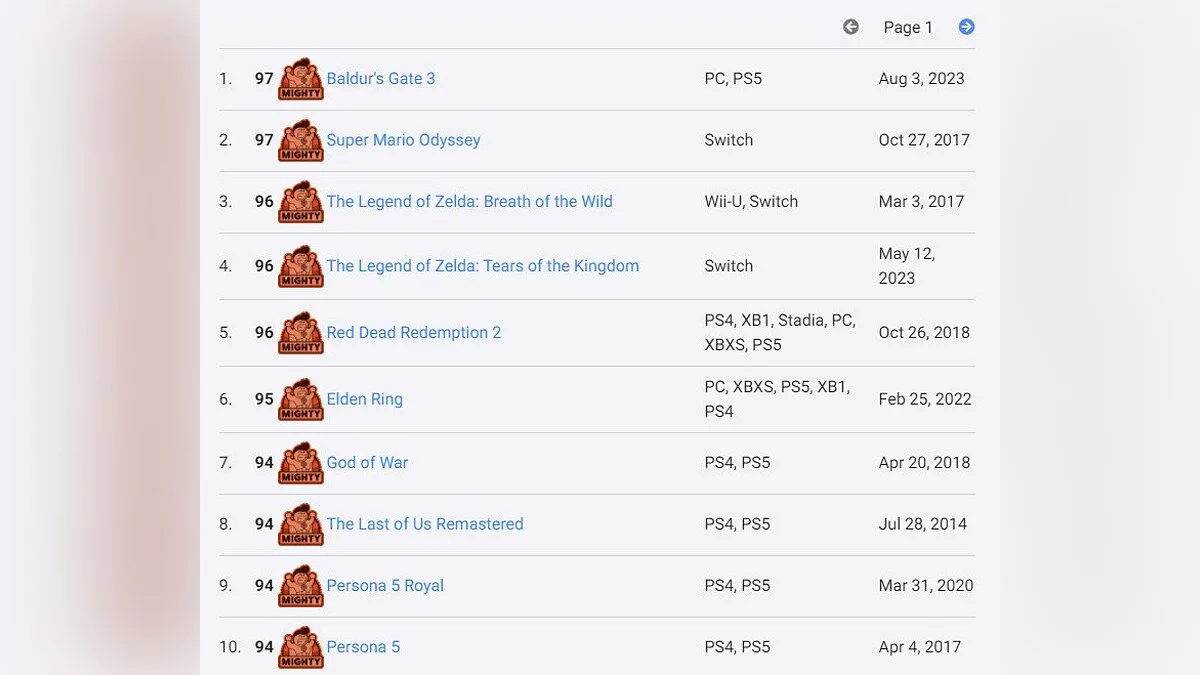Screen dimensions: 1200x675
Task: Open Baldur's Gate 3 game page
Action: tap(381, 79)
